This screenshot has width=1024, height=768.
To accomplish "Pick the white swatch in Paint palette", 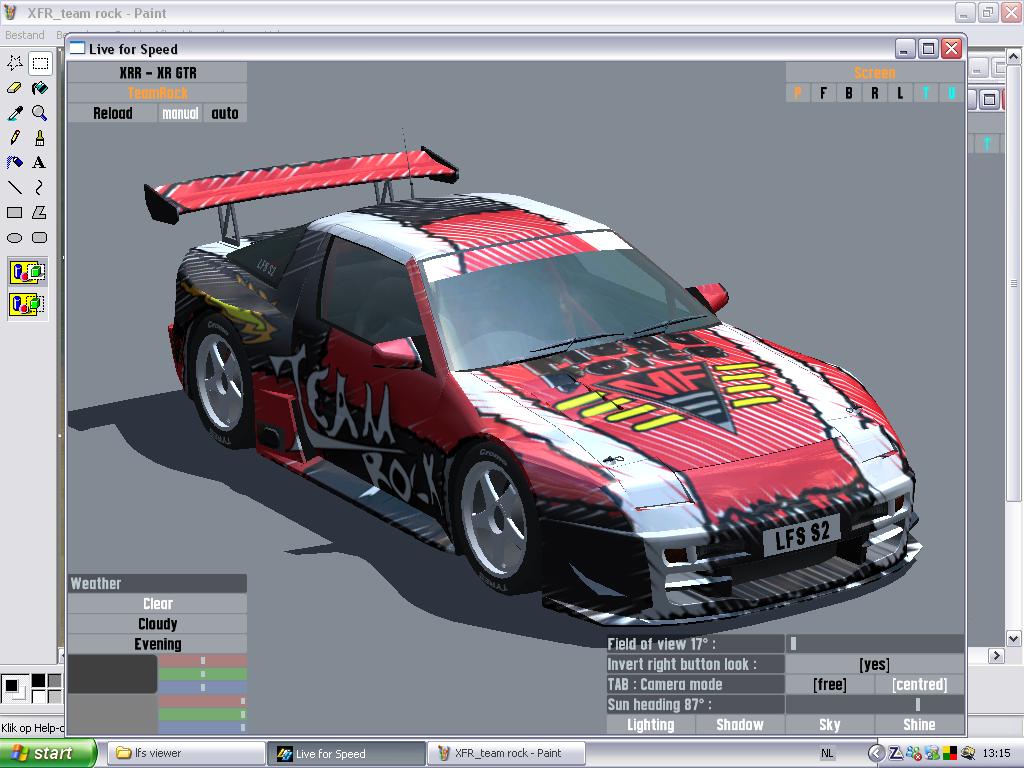I will (39, 696).
